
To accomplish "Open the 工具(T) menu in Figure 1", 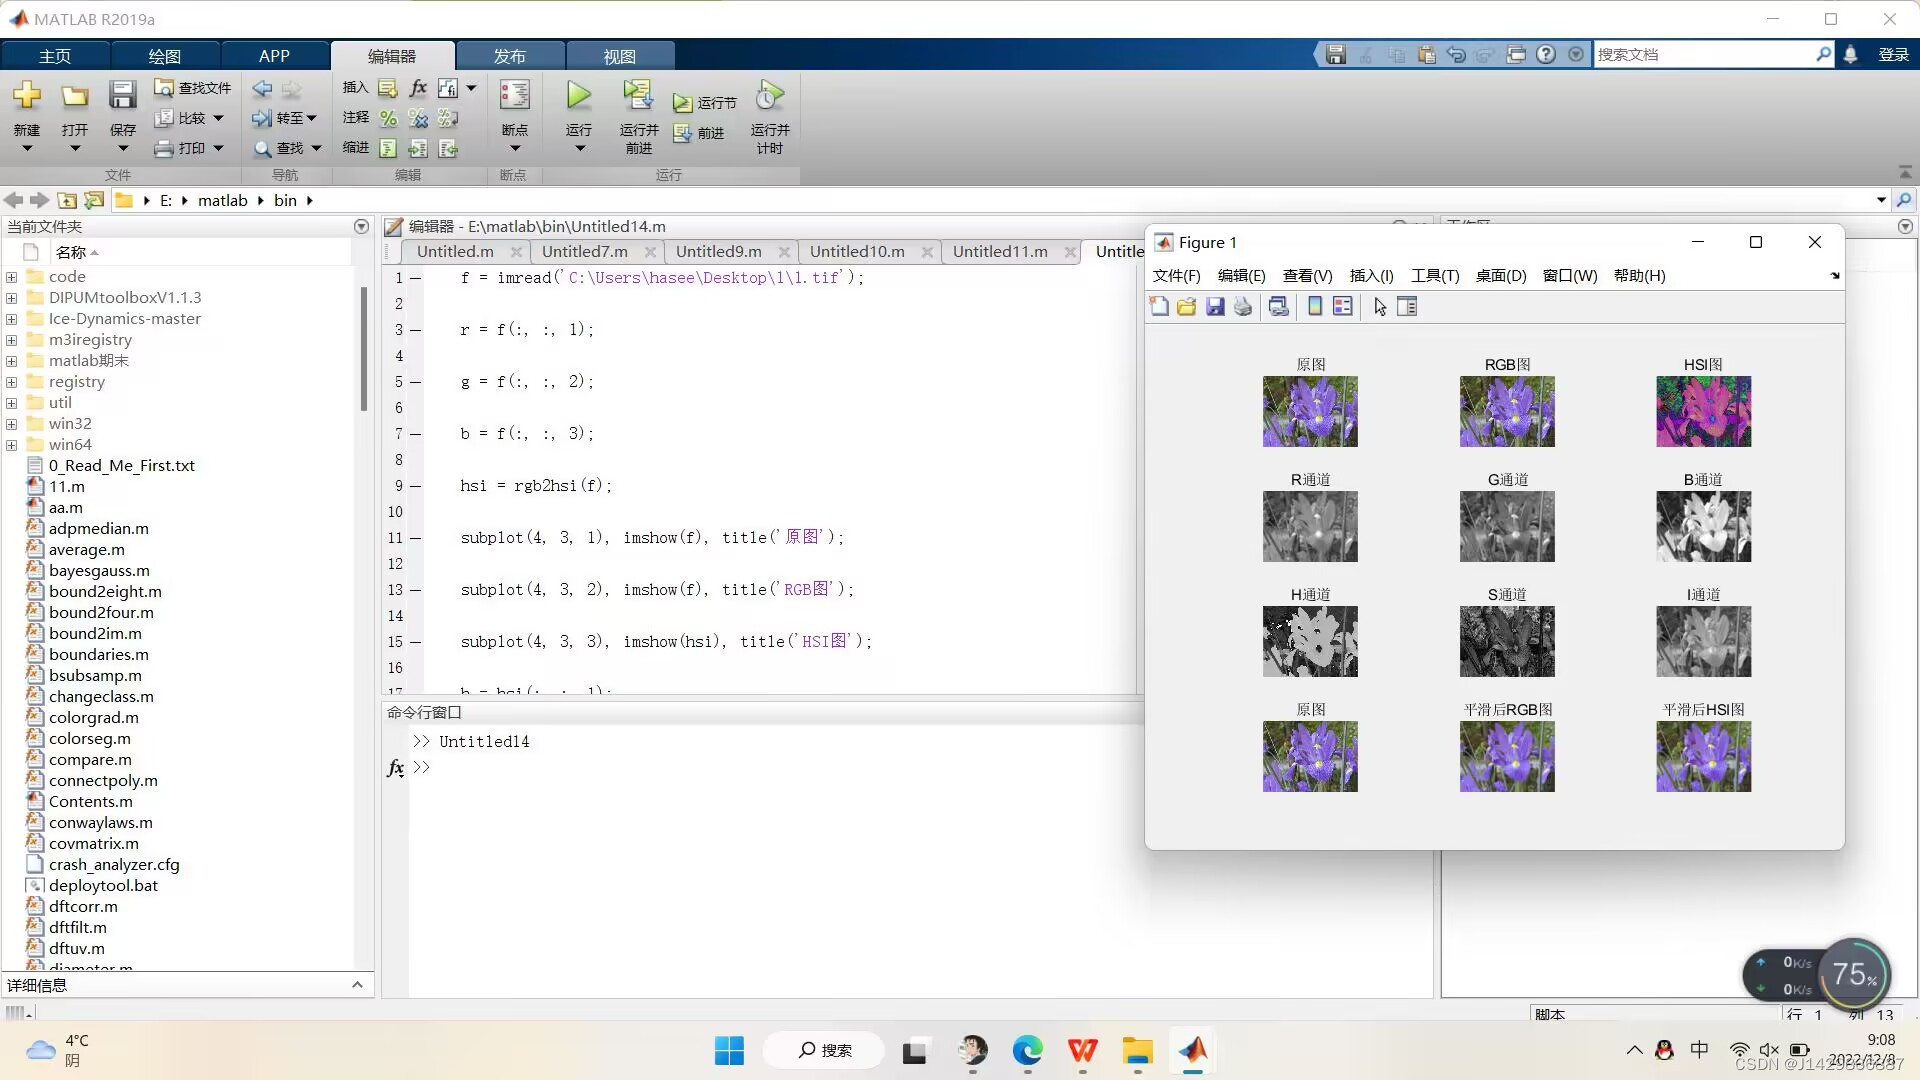I will coord(1434,276).
